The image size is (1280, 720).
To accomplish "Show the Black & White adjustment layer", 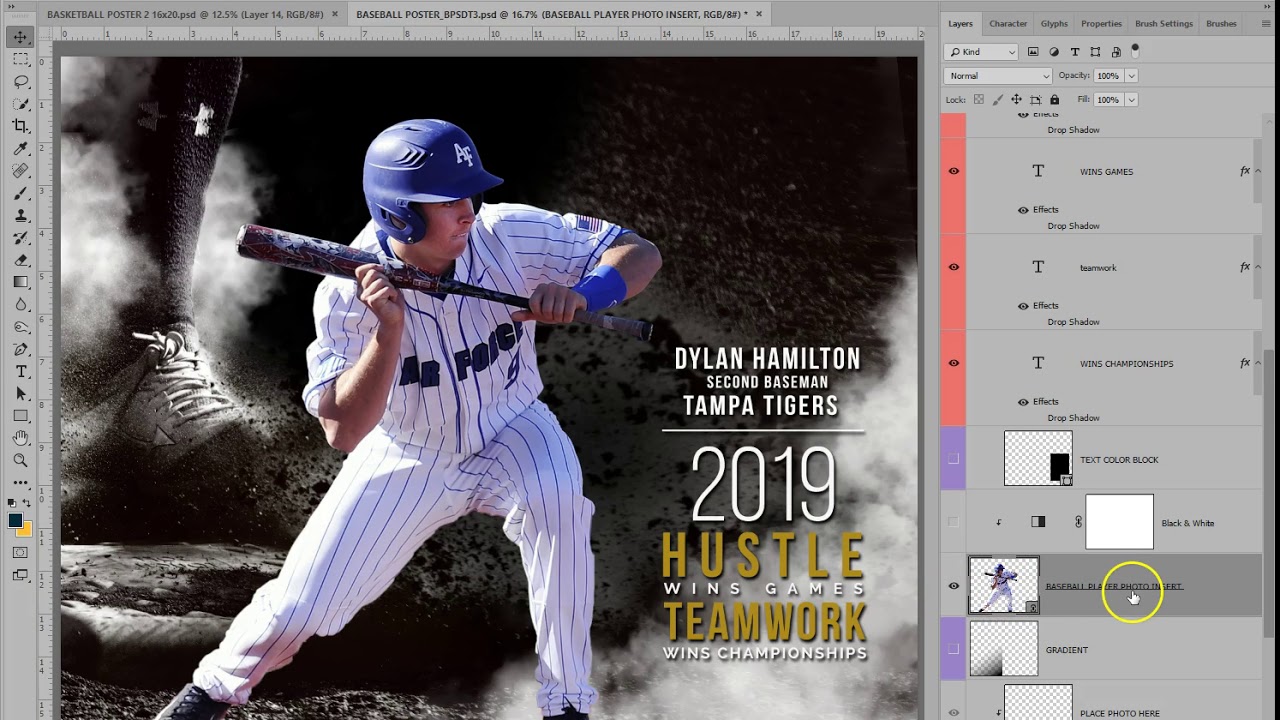I will point(953,522).
